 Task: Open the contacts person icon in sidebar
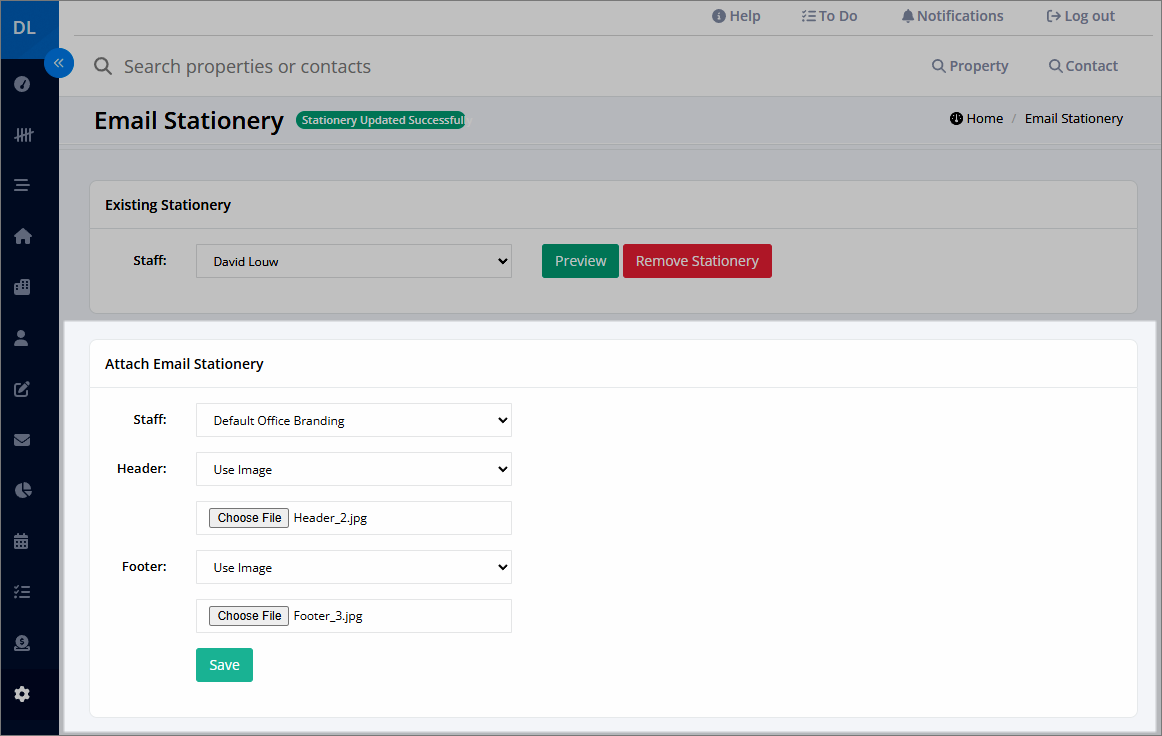[21, 338]
